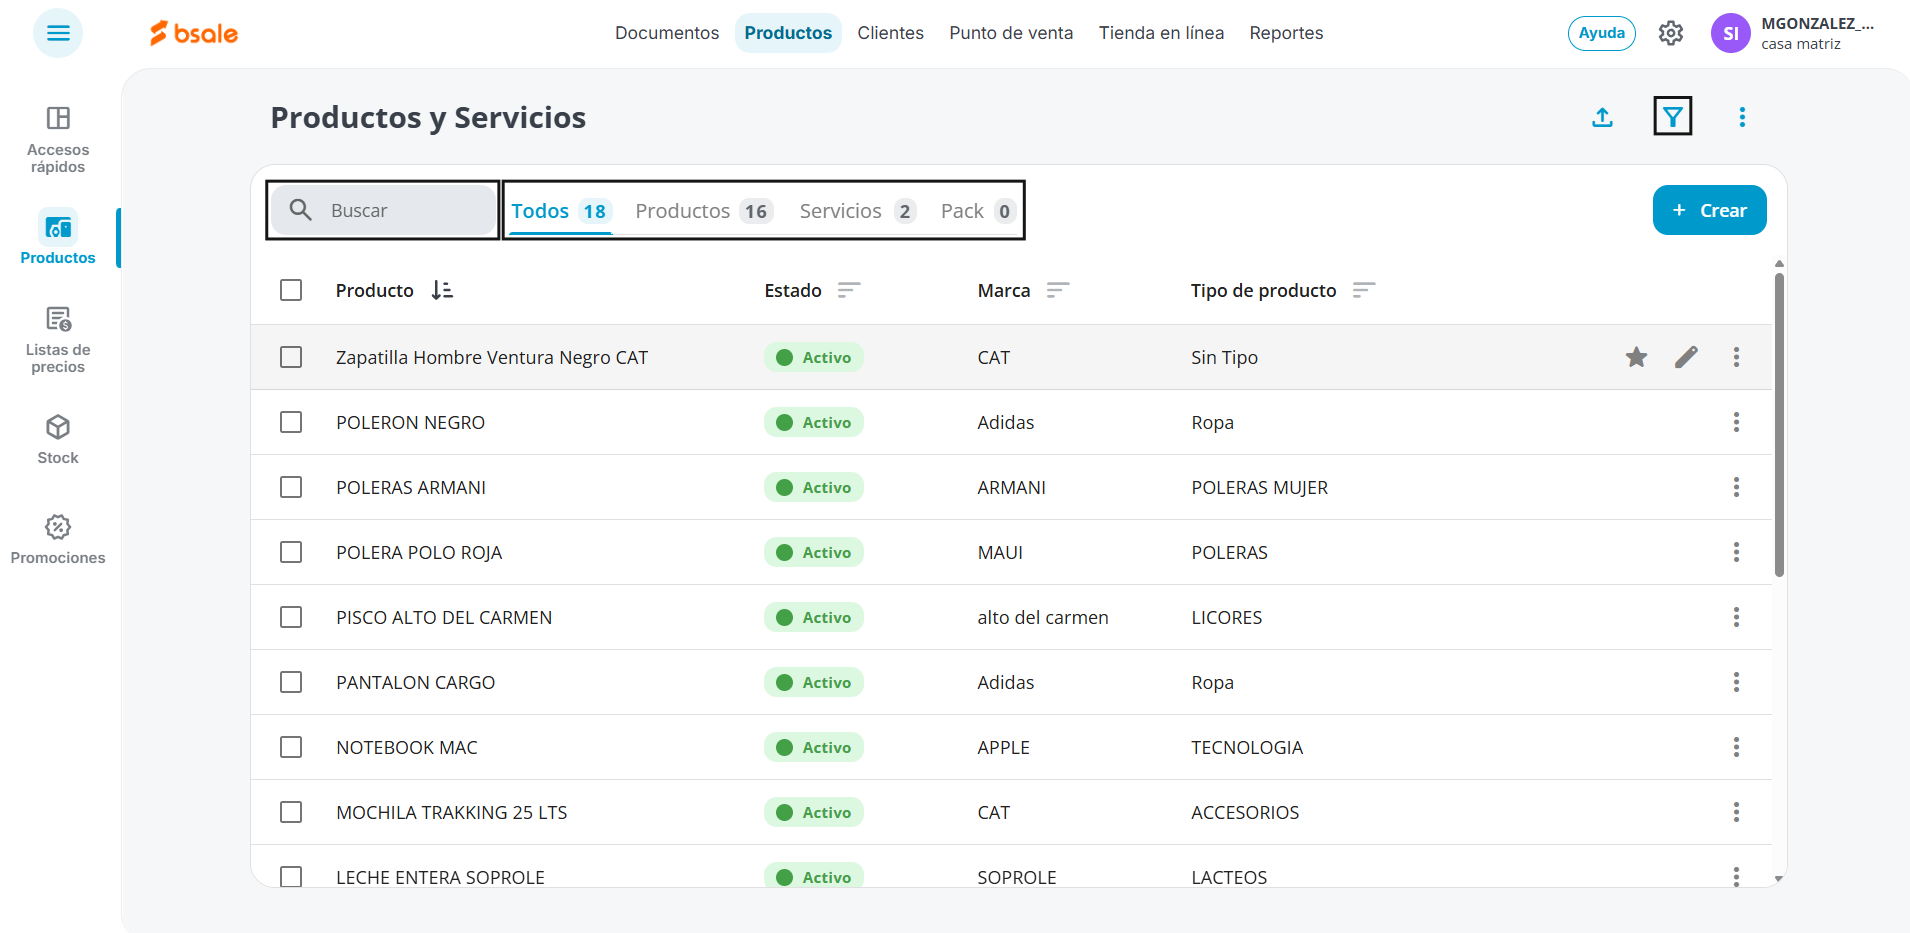This screenshot has height=933, width=1910.
Task: Open row menu for PANTALON CARGO
Action: pos(1736,682)
